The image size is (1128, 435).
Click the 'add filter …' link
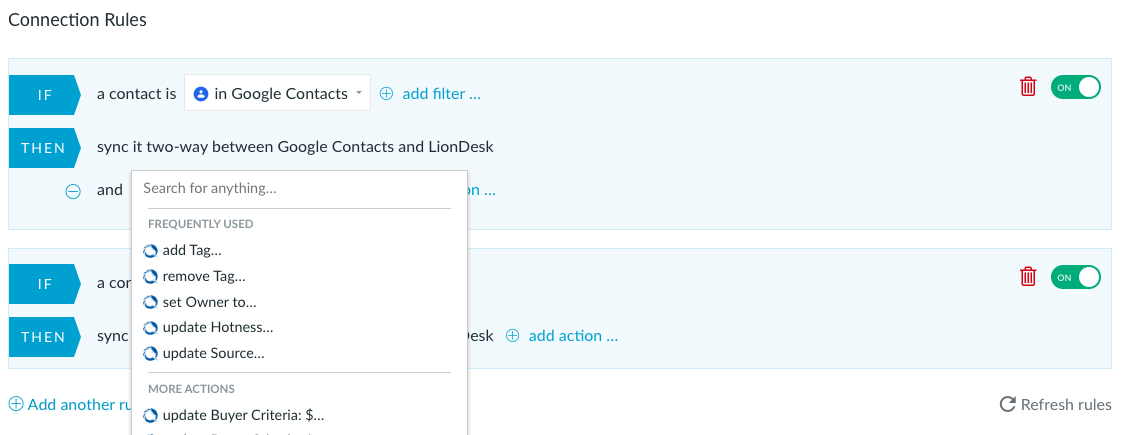442,93
